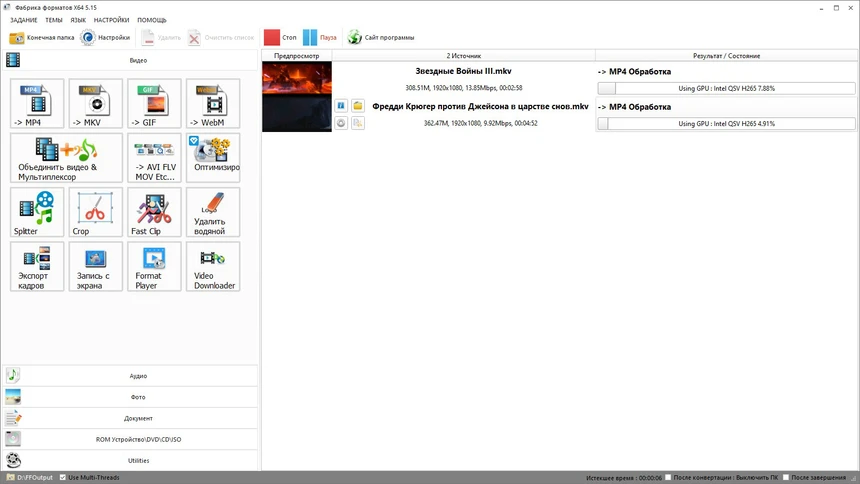Screen dimensions: 860x484
Task: Click the Истекшее время status text
Action: (624, 478)
